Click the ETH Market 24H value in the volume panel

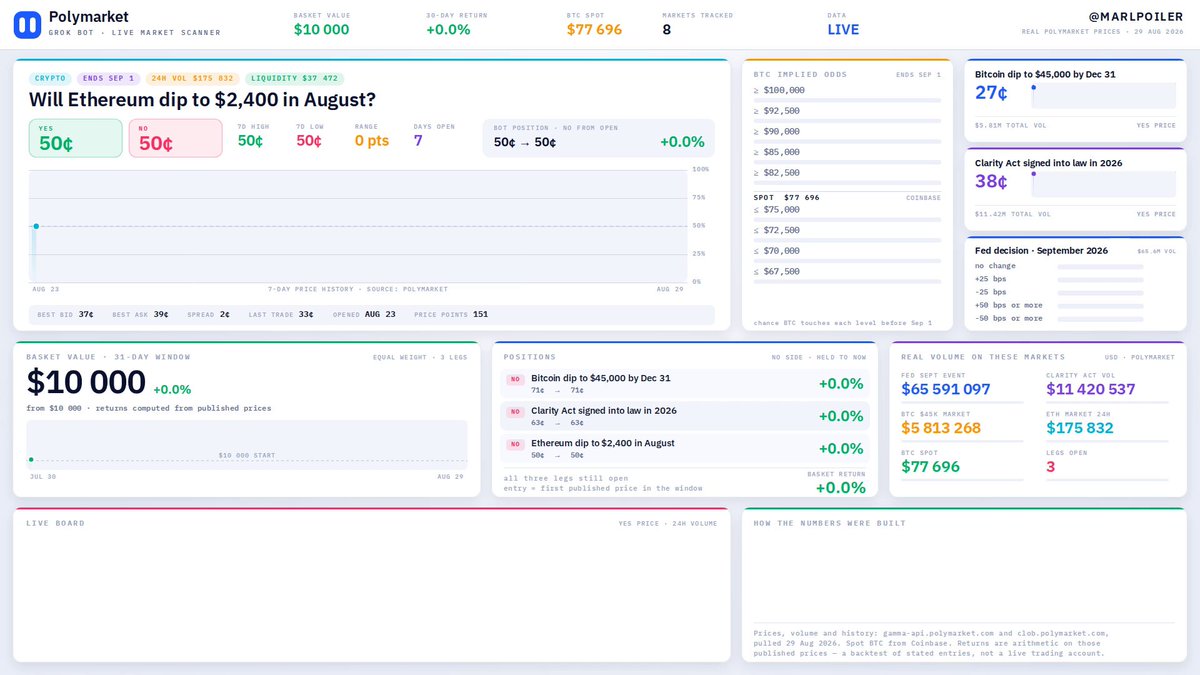pyautogui.click(x=1080, y=428)
